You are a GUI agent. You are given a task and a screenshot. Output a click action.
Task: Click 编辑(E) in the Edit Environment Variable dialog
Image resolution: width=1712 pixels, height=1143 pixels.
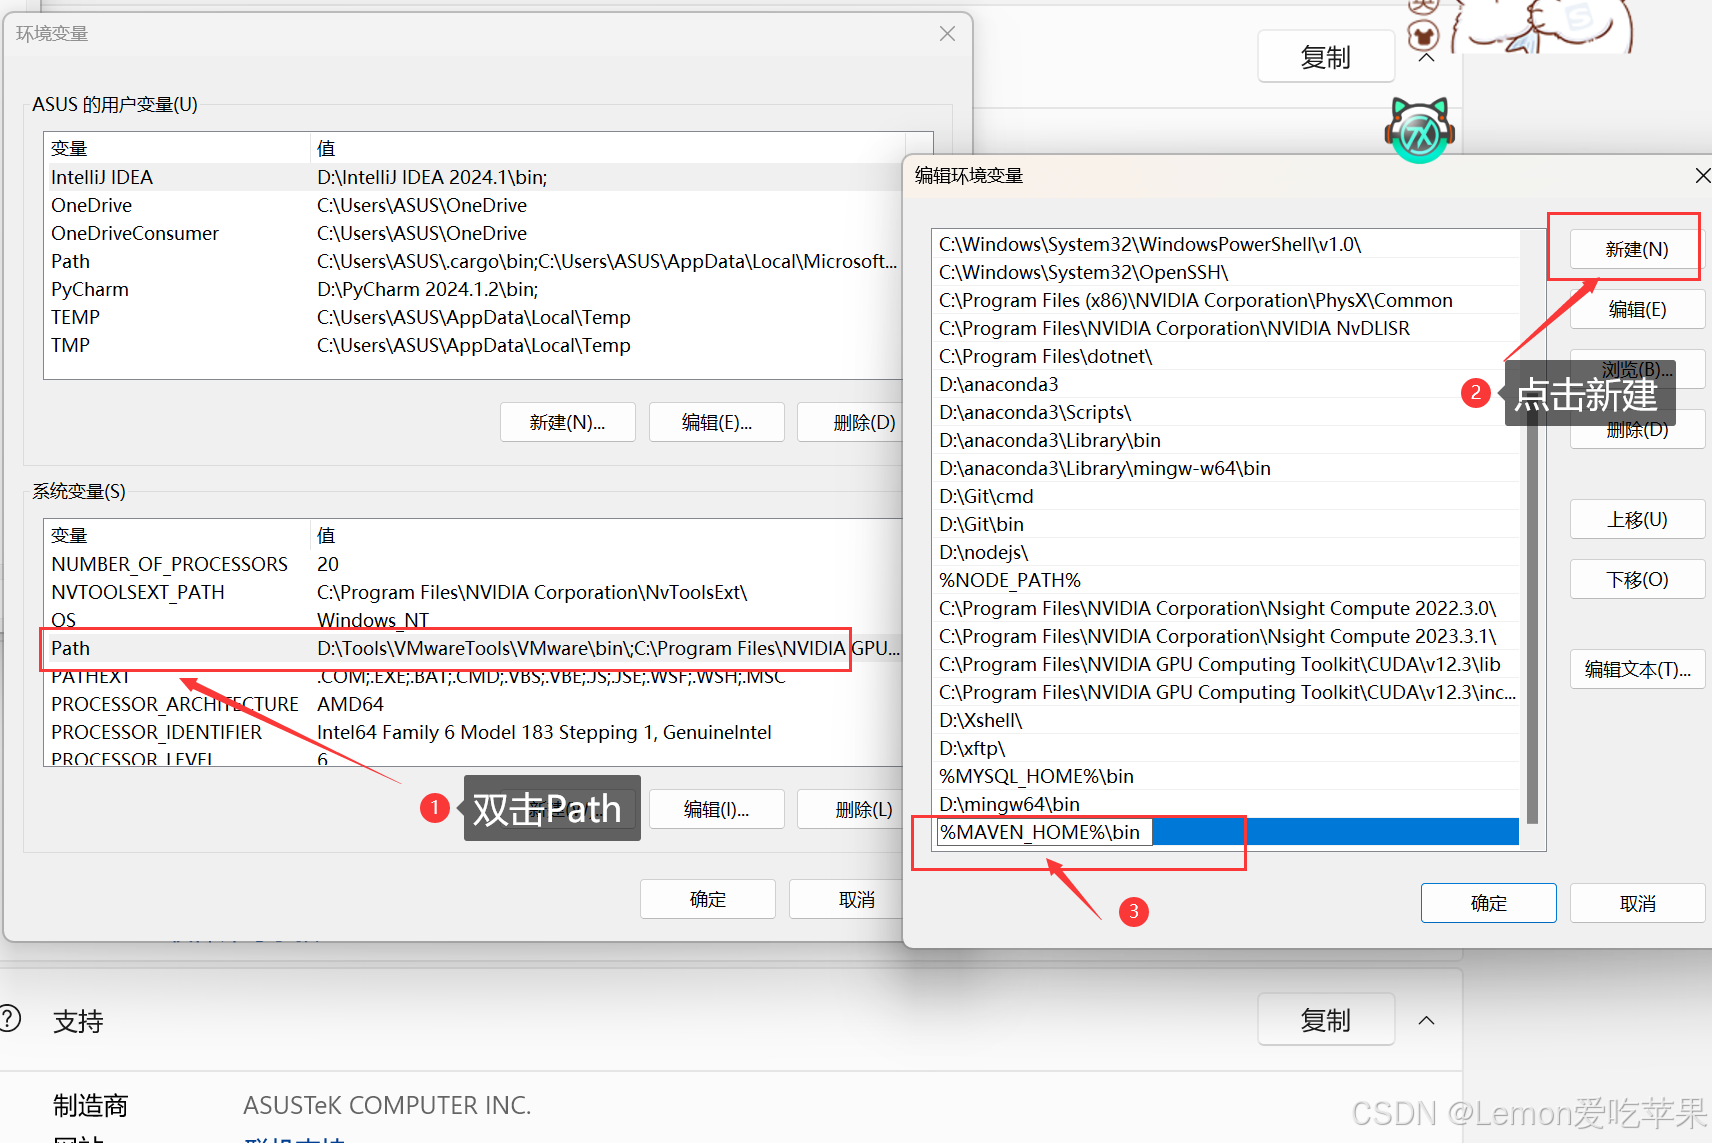click(1636, 309)
